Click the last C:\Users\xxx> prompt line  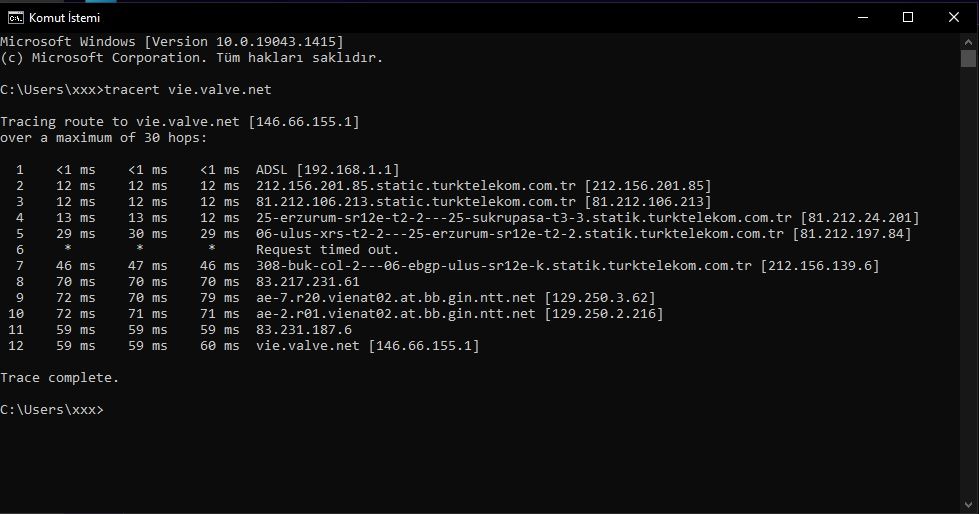(x=51, y=410)
